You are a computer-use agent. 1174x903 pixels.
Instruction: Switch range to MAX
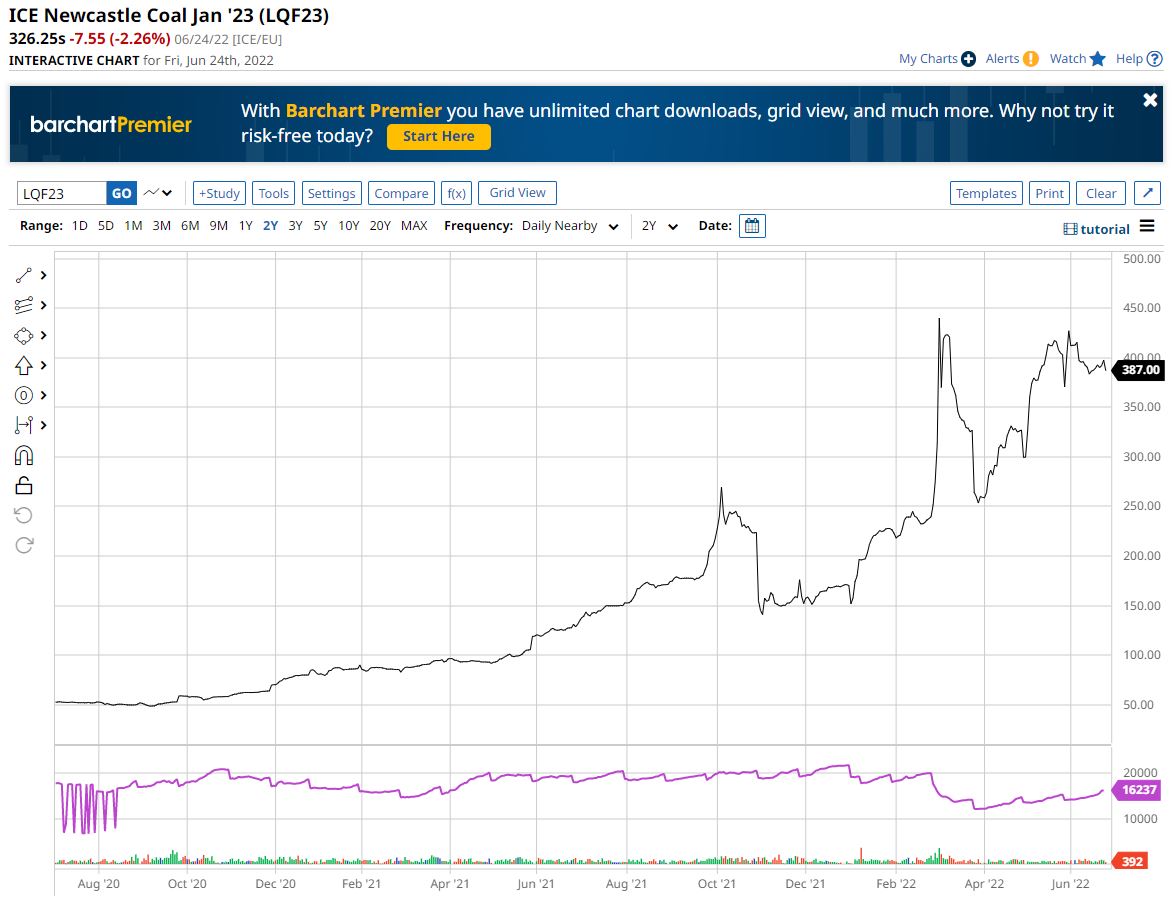pyautogui.click(x=414, y=226)
